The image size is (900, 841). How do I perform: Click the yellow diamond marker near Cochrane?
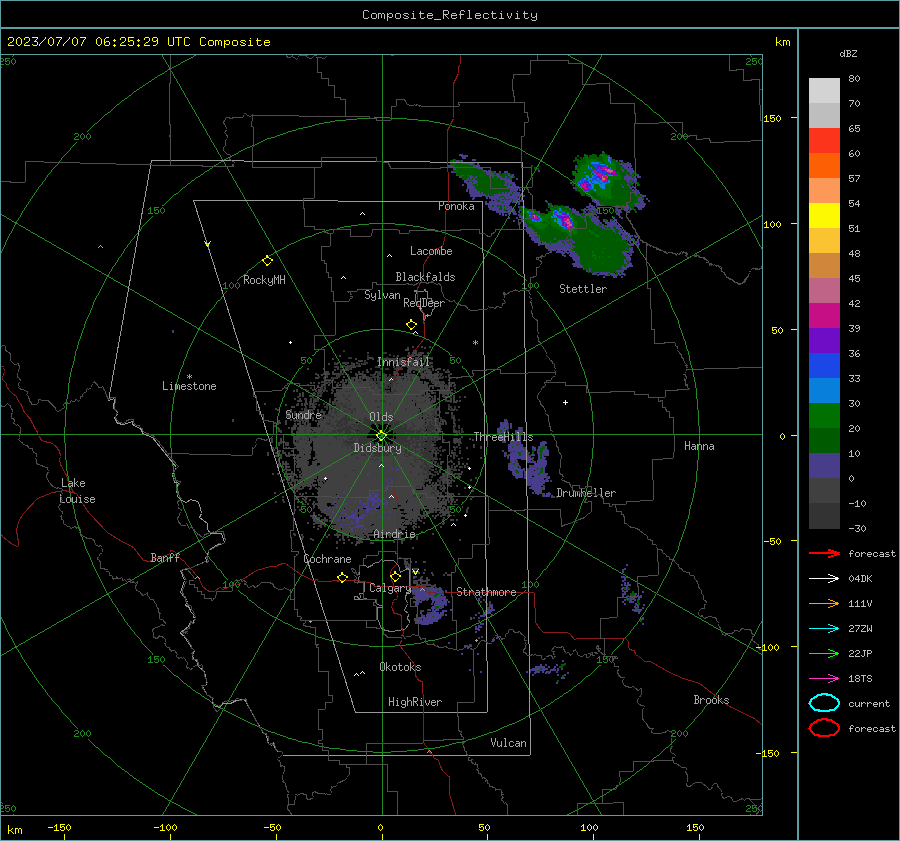click(x=342, y=578)
